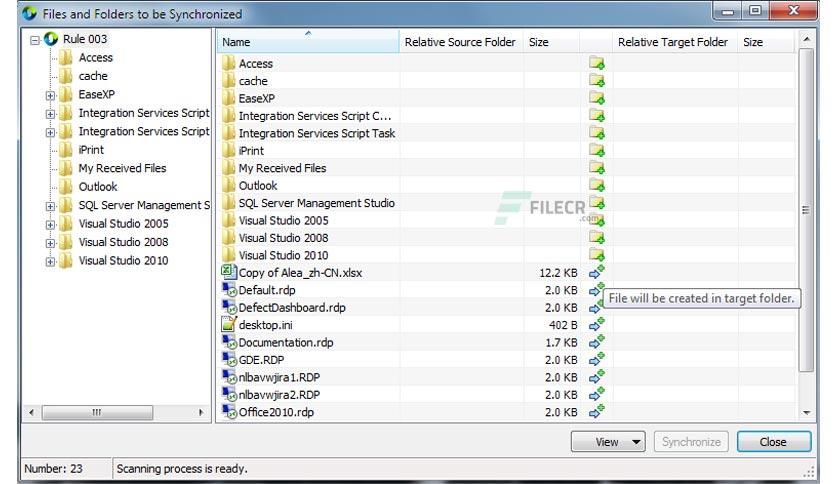
Task: Select the DefectDashboard.rdp file name
Action: click(292, 308)
